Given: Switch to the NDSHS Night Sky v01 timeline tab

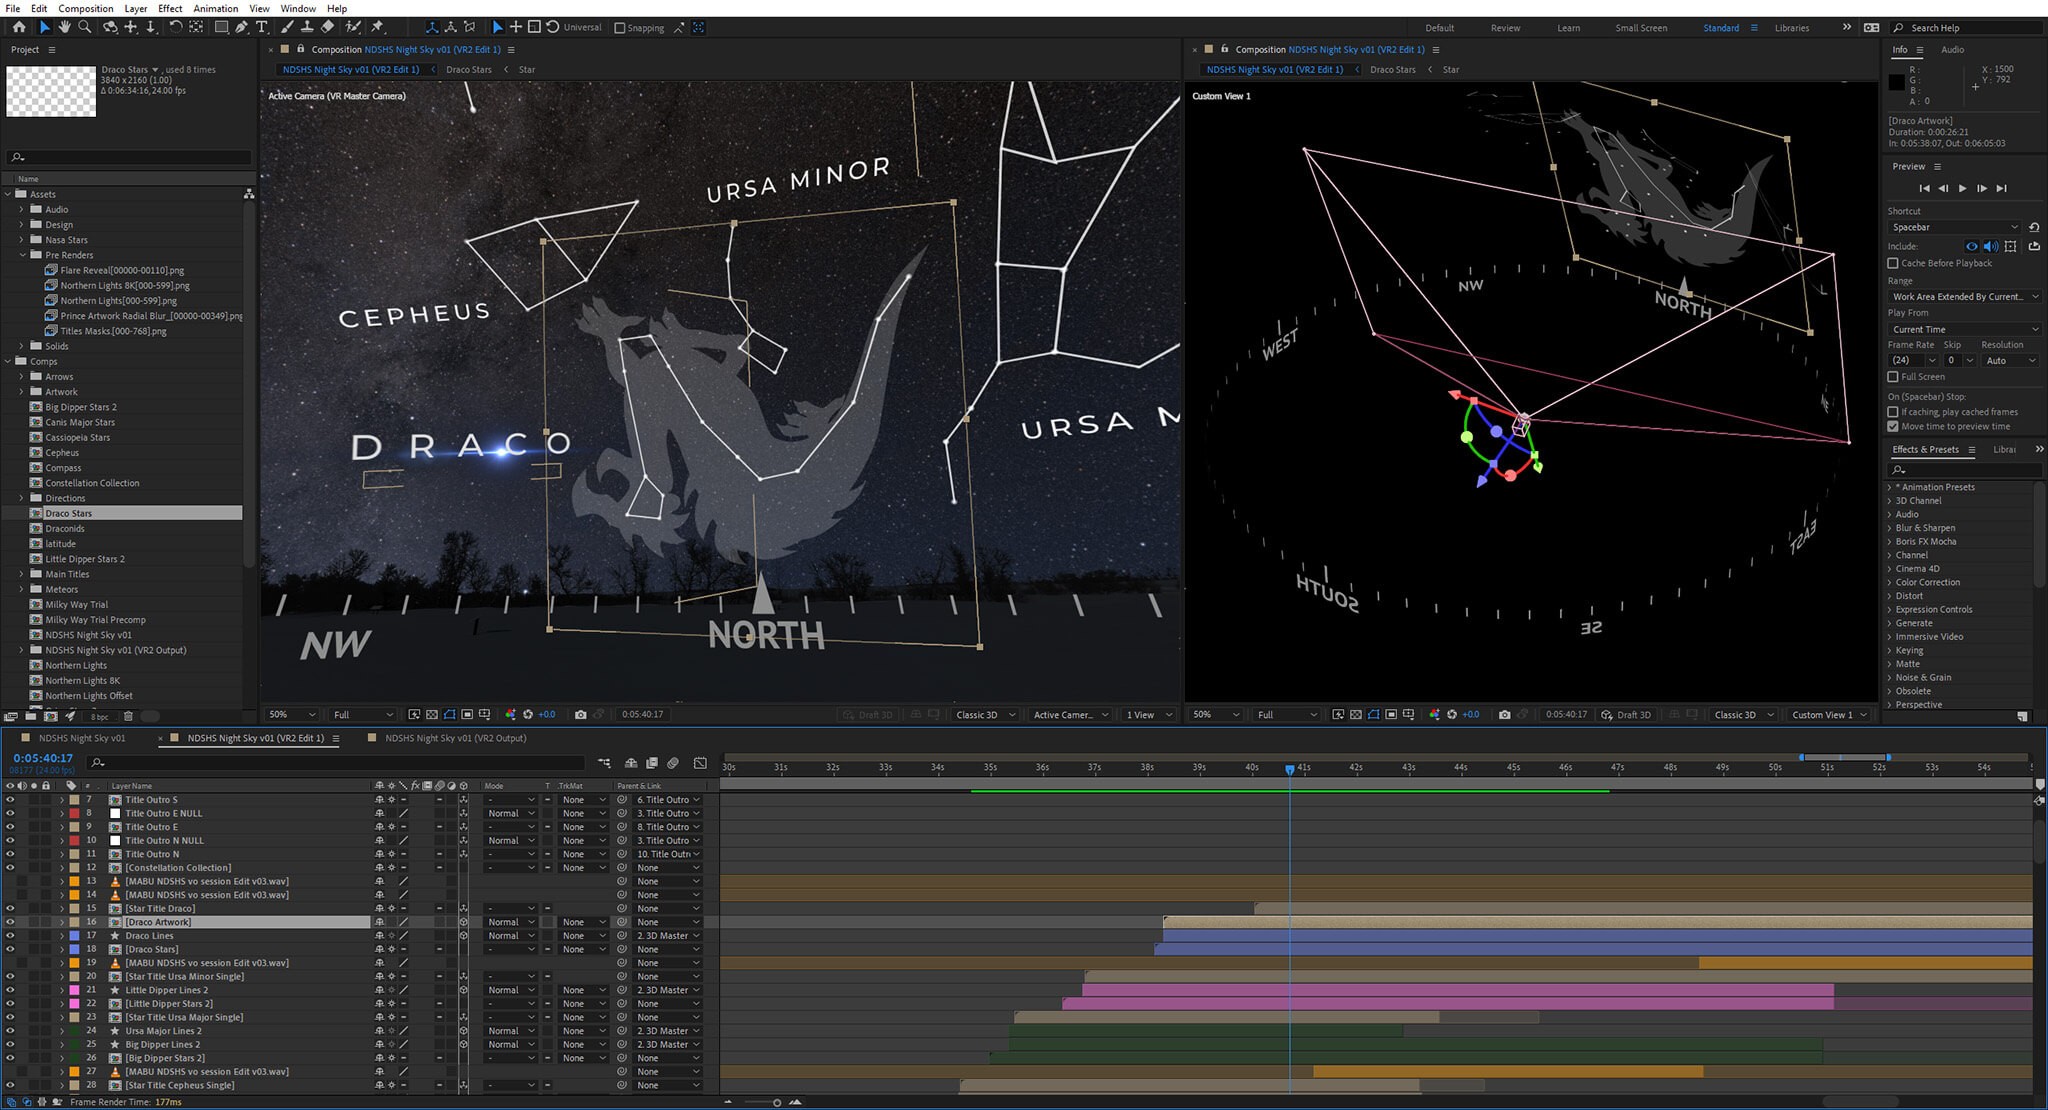Looking at the screenshot, I should tap(82, 738).
